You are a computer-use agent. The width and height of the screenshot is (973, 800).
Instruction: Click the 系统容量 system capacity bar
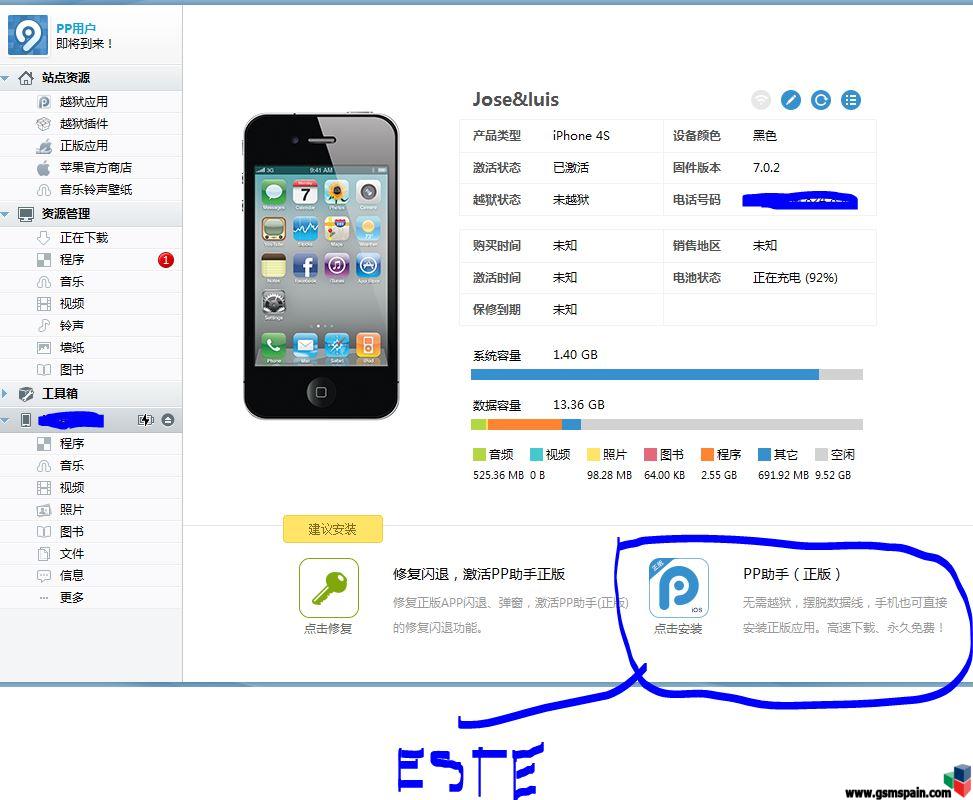666,374
